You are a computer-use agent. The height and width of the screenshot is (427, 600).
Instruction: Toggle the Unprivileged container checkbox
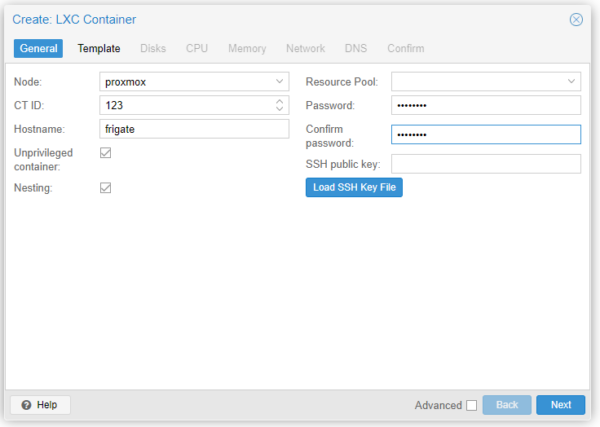(x=106, y=153)
